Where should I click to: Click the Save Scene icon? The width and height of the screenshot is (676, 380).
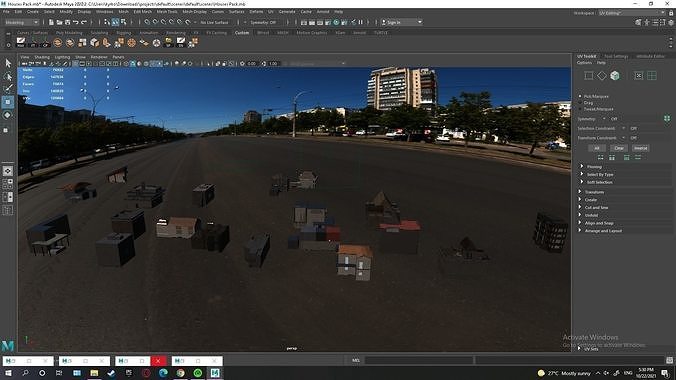tap(68, 22)
